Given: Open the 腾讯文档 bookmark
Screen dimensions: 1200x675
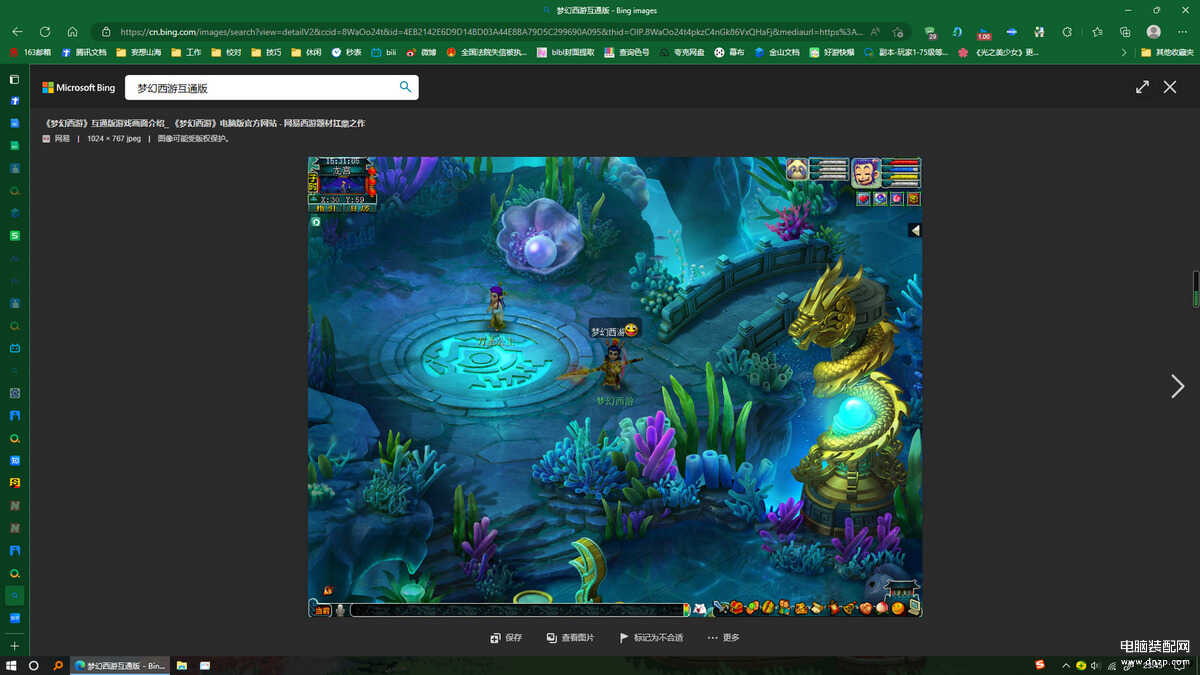Looking at the screenshot, I should pyautogui.click(x=84, y=52).
